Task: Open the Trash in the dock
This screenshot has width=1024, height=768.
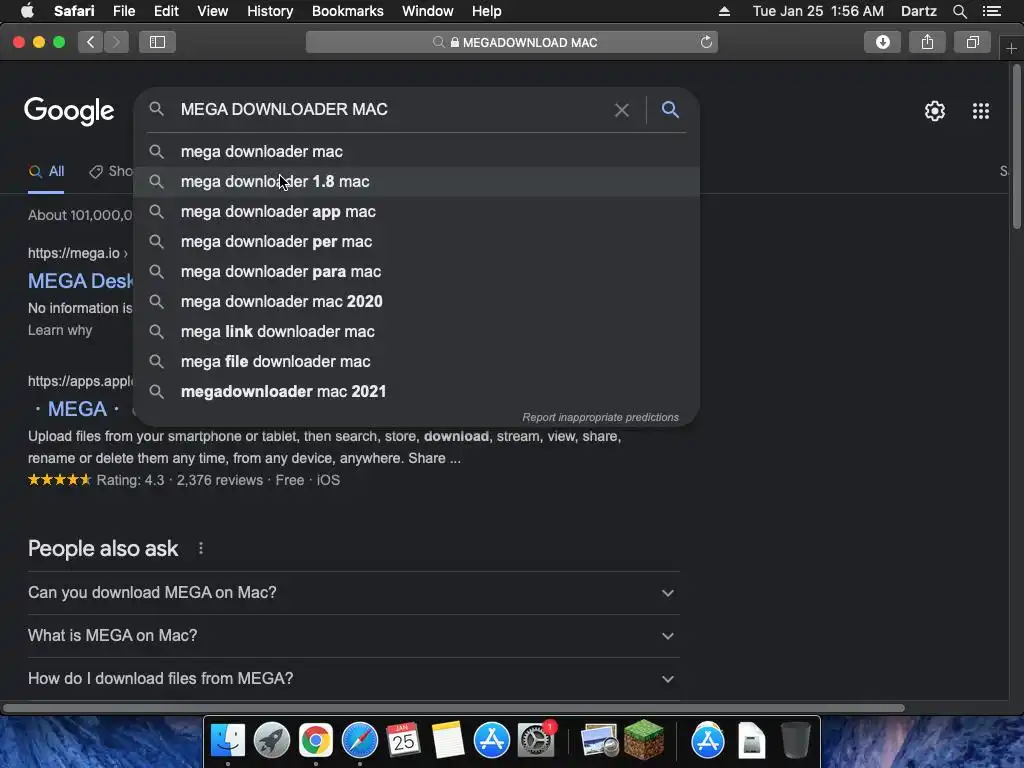Action: 795,741
